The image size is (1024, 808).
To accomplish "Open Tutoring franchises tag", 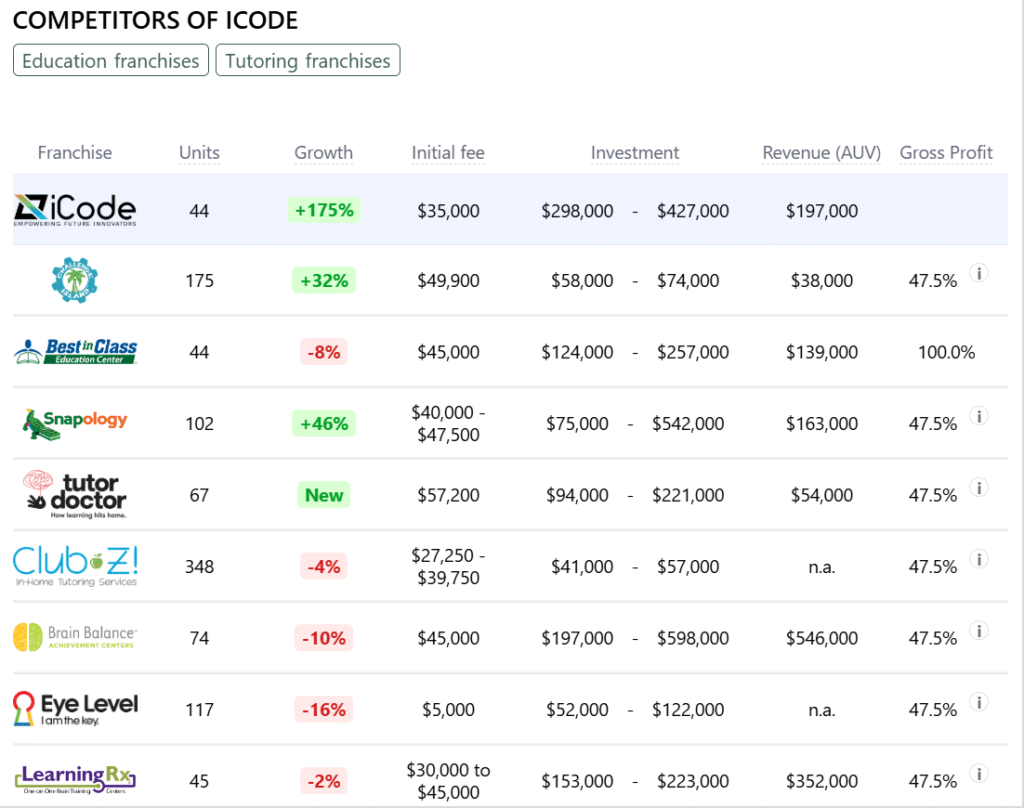I will pos(308,60).
